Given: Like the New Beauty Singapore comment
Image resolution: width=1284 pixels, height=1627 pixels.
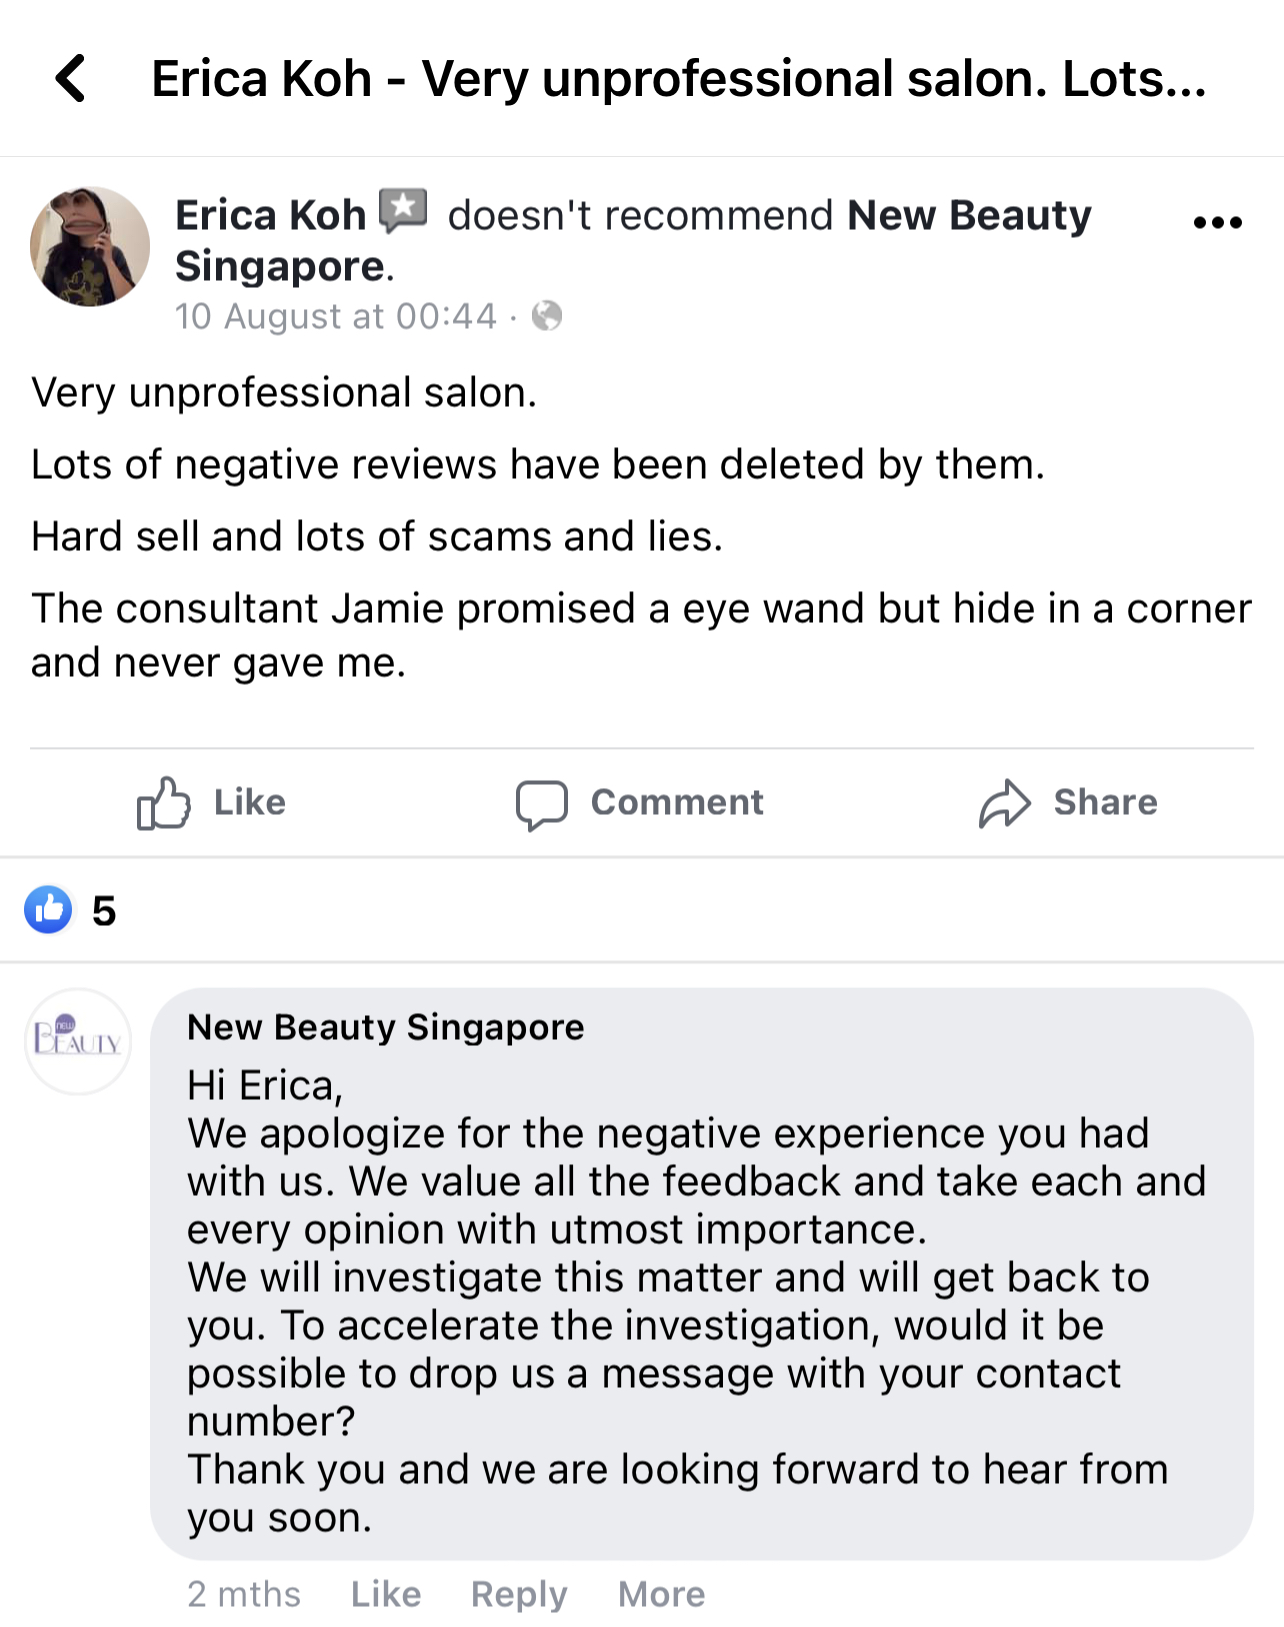Looking at the screenshot, I should tap(385, 1593).
